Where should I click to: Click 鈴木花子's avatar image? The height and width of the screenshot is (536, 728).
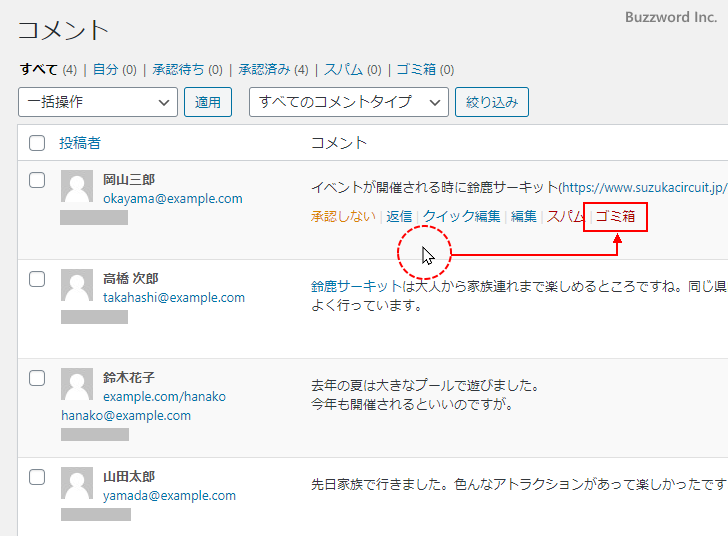pyautogui.click(x=77, y=385)
